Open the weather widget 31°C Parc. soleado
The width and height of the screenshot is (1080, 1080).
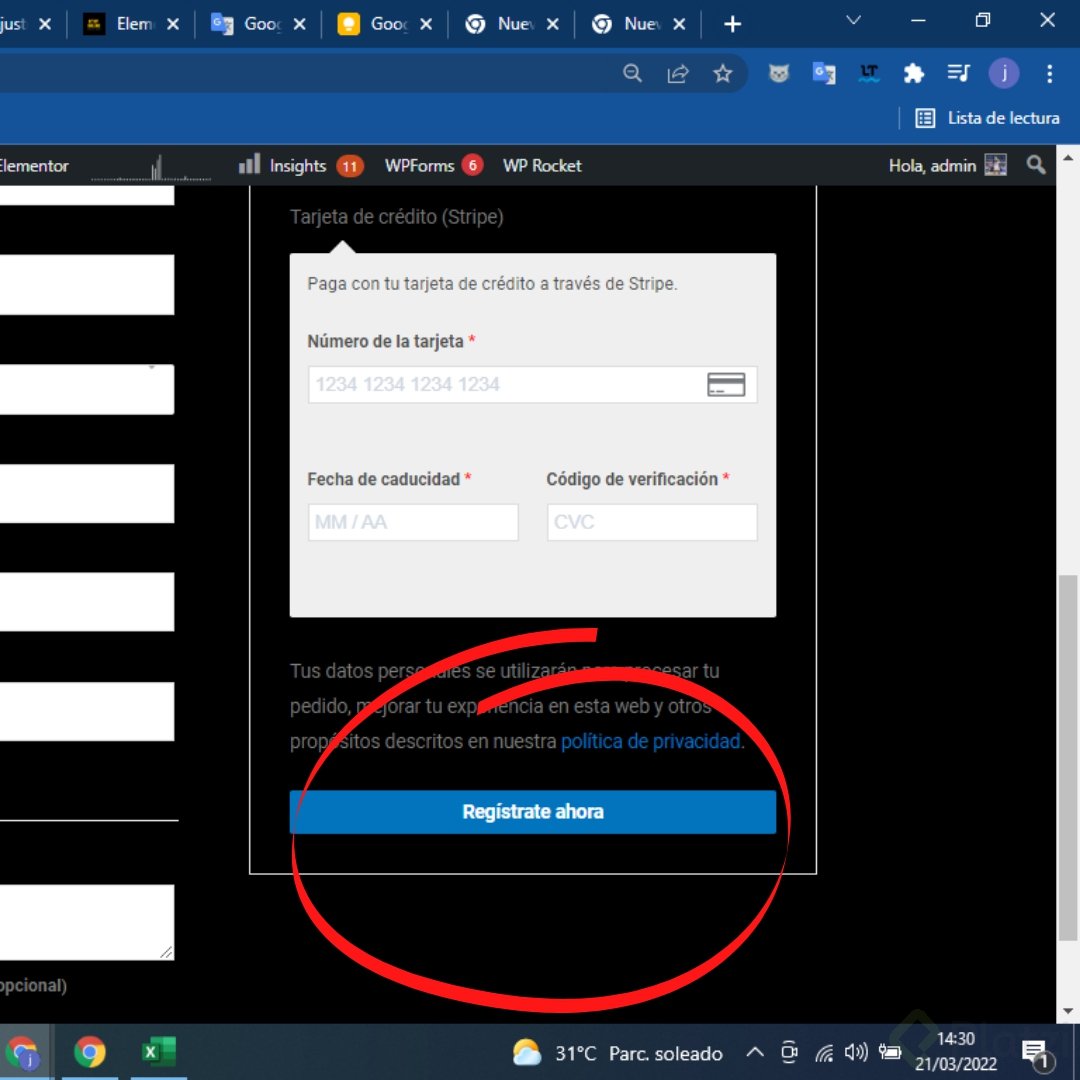tap(618, 1053)
